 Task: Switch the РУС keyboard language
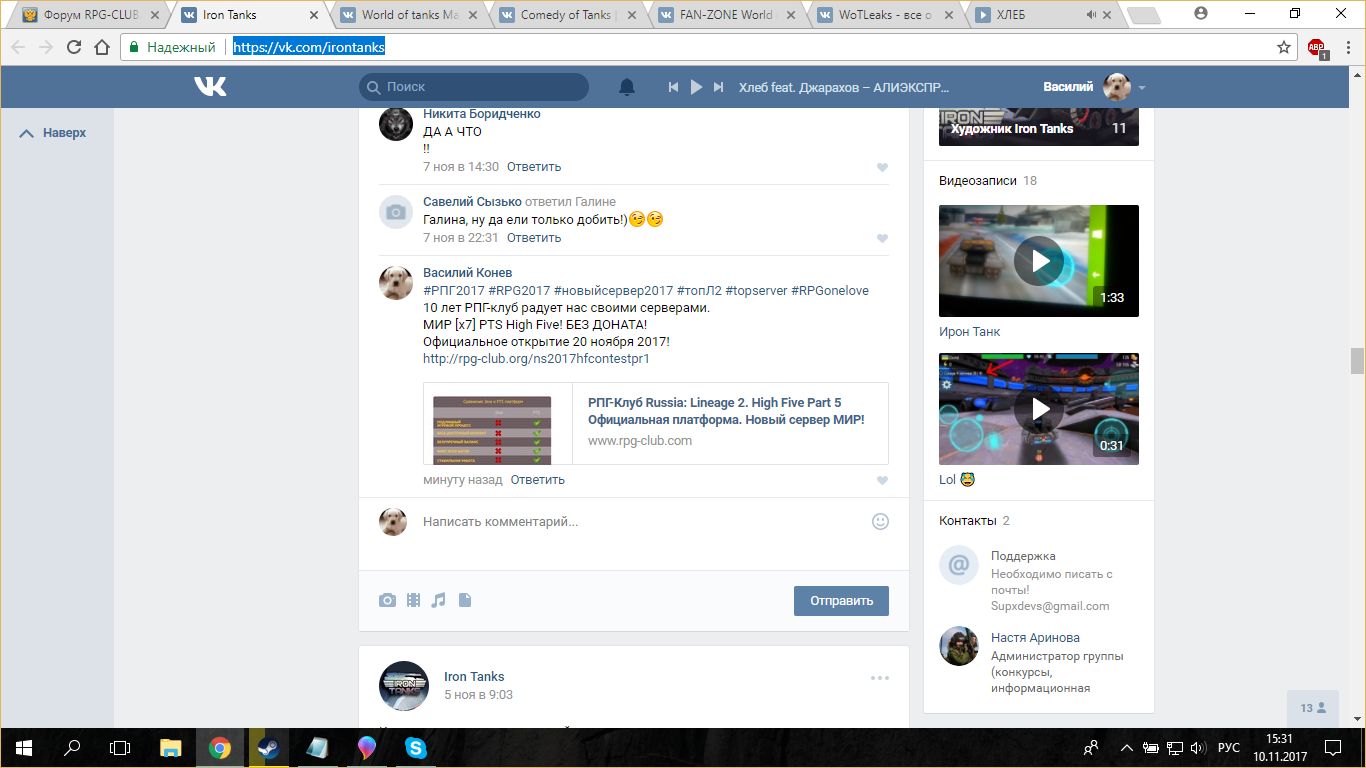point(1229,748)
